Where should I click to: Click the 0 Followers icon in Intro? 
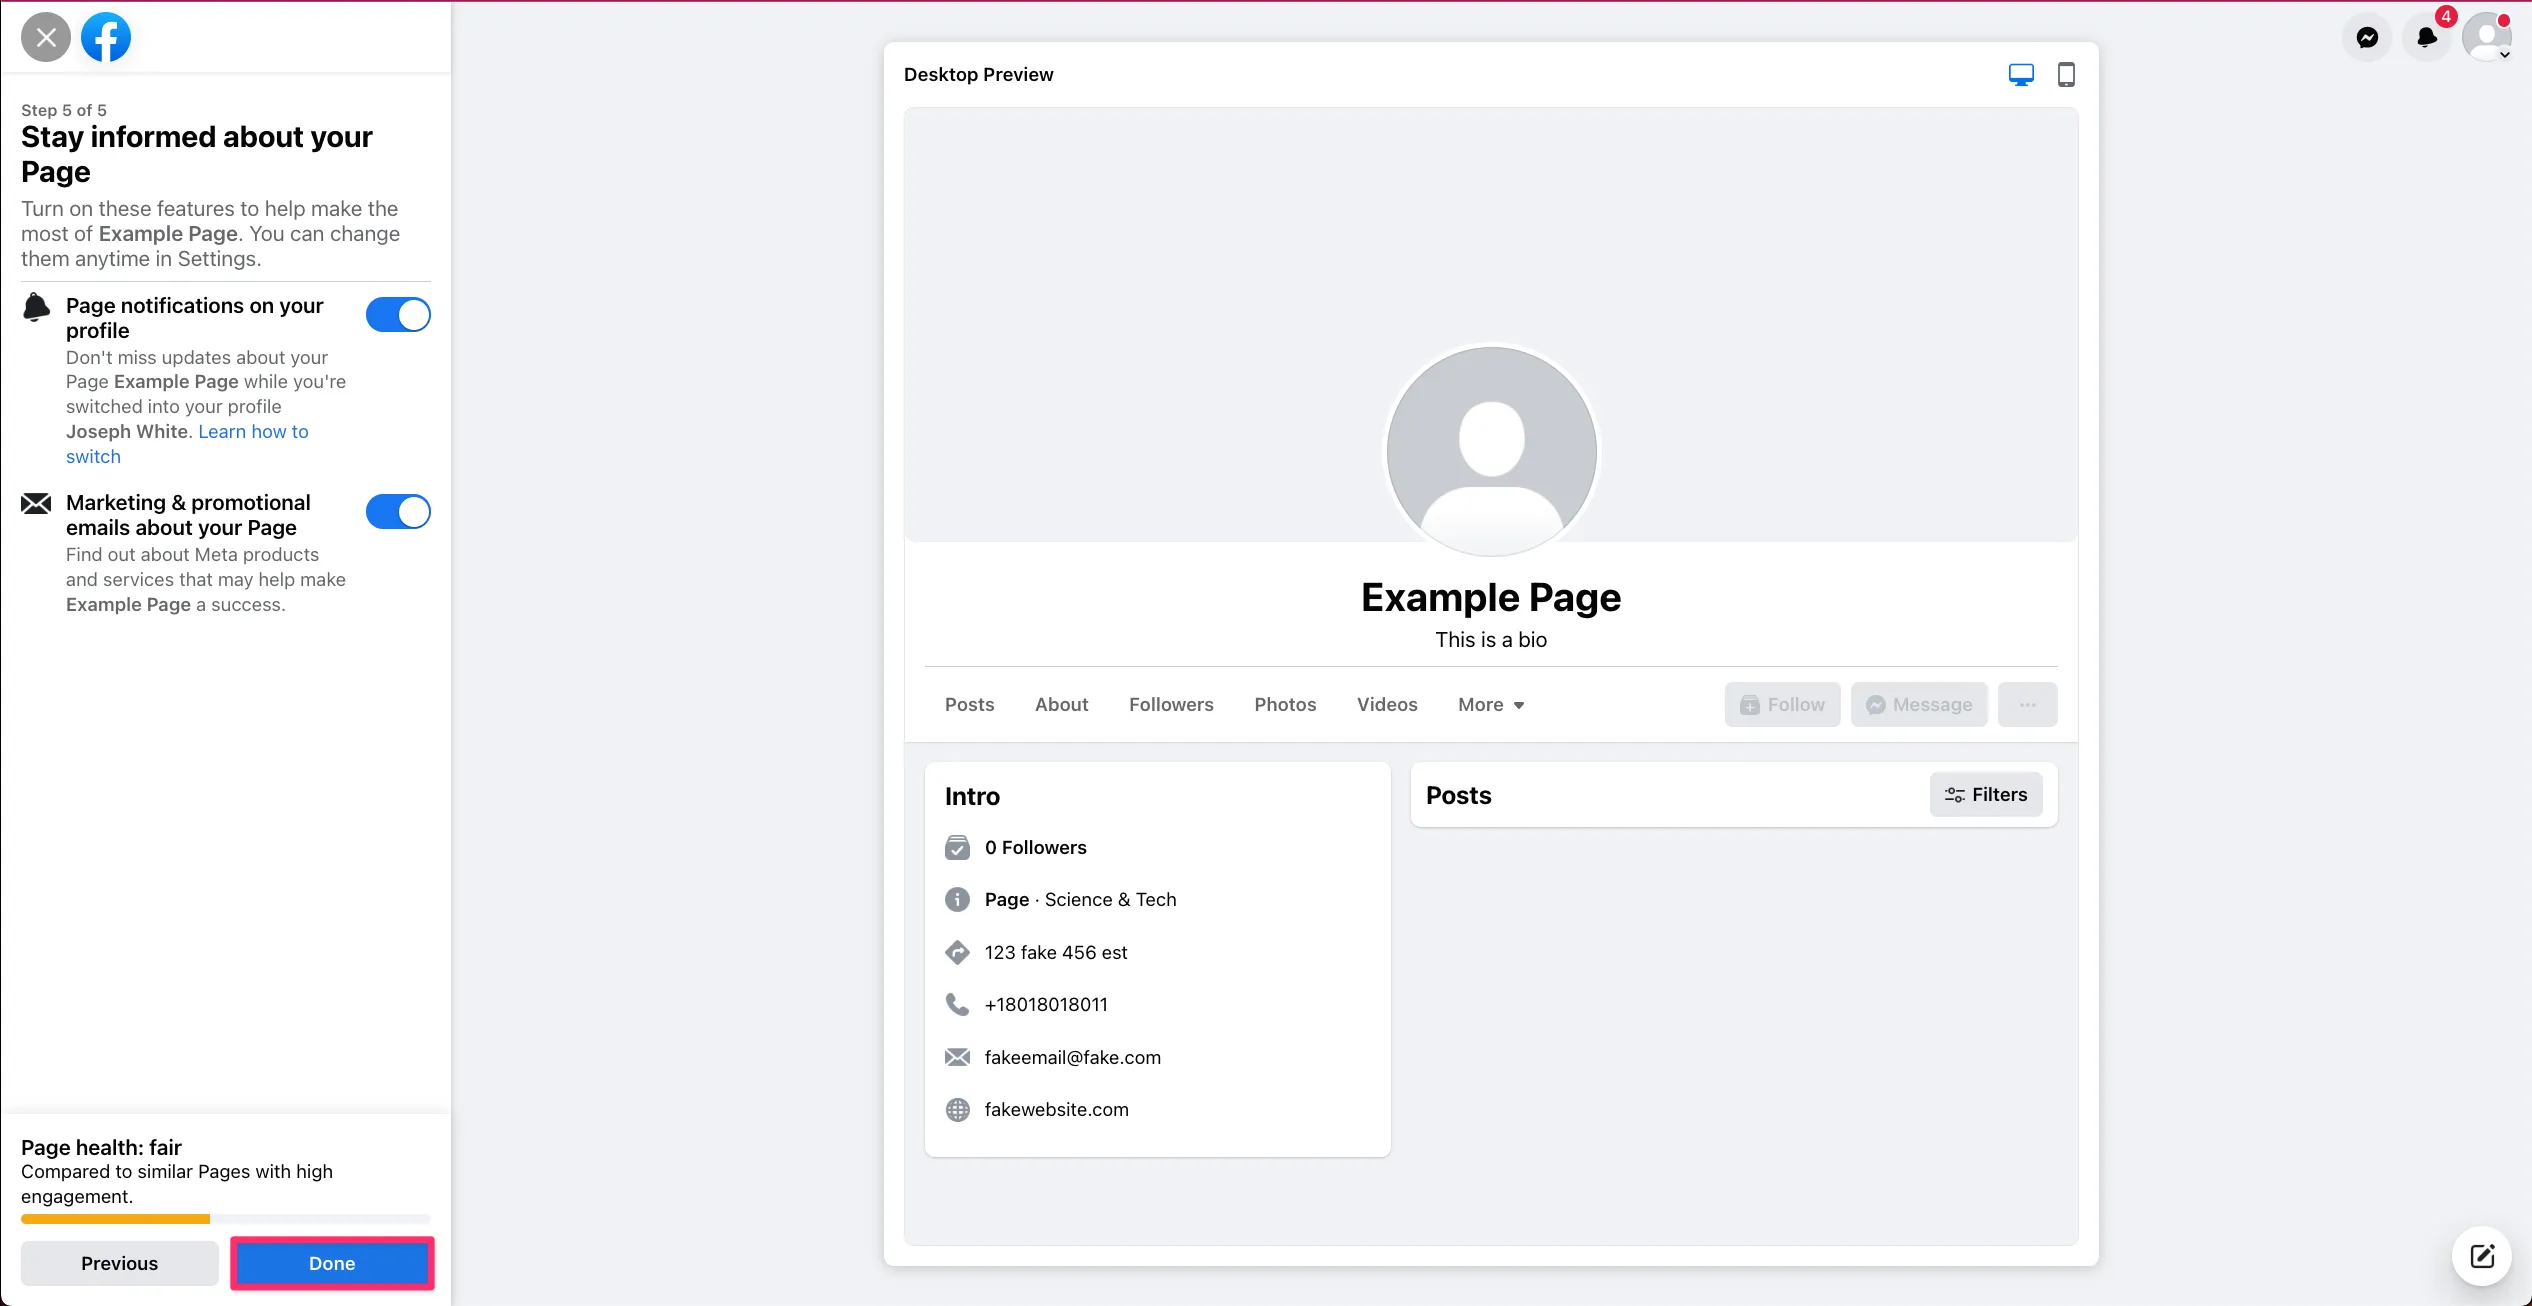pos(957,848)
